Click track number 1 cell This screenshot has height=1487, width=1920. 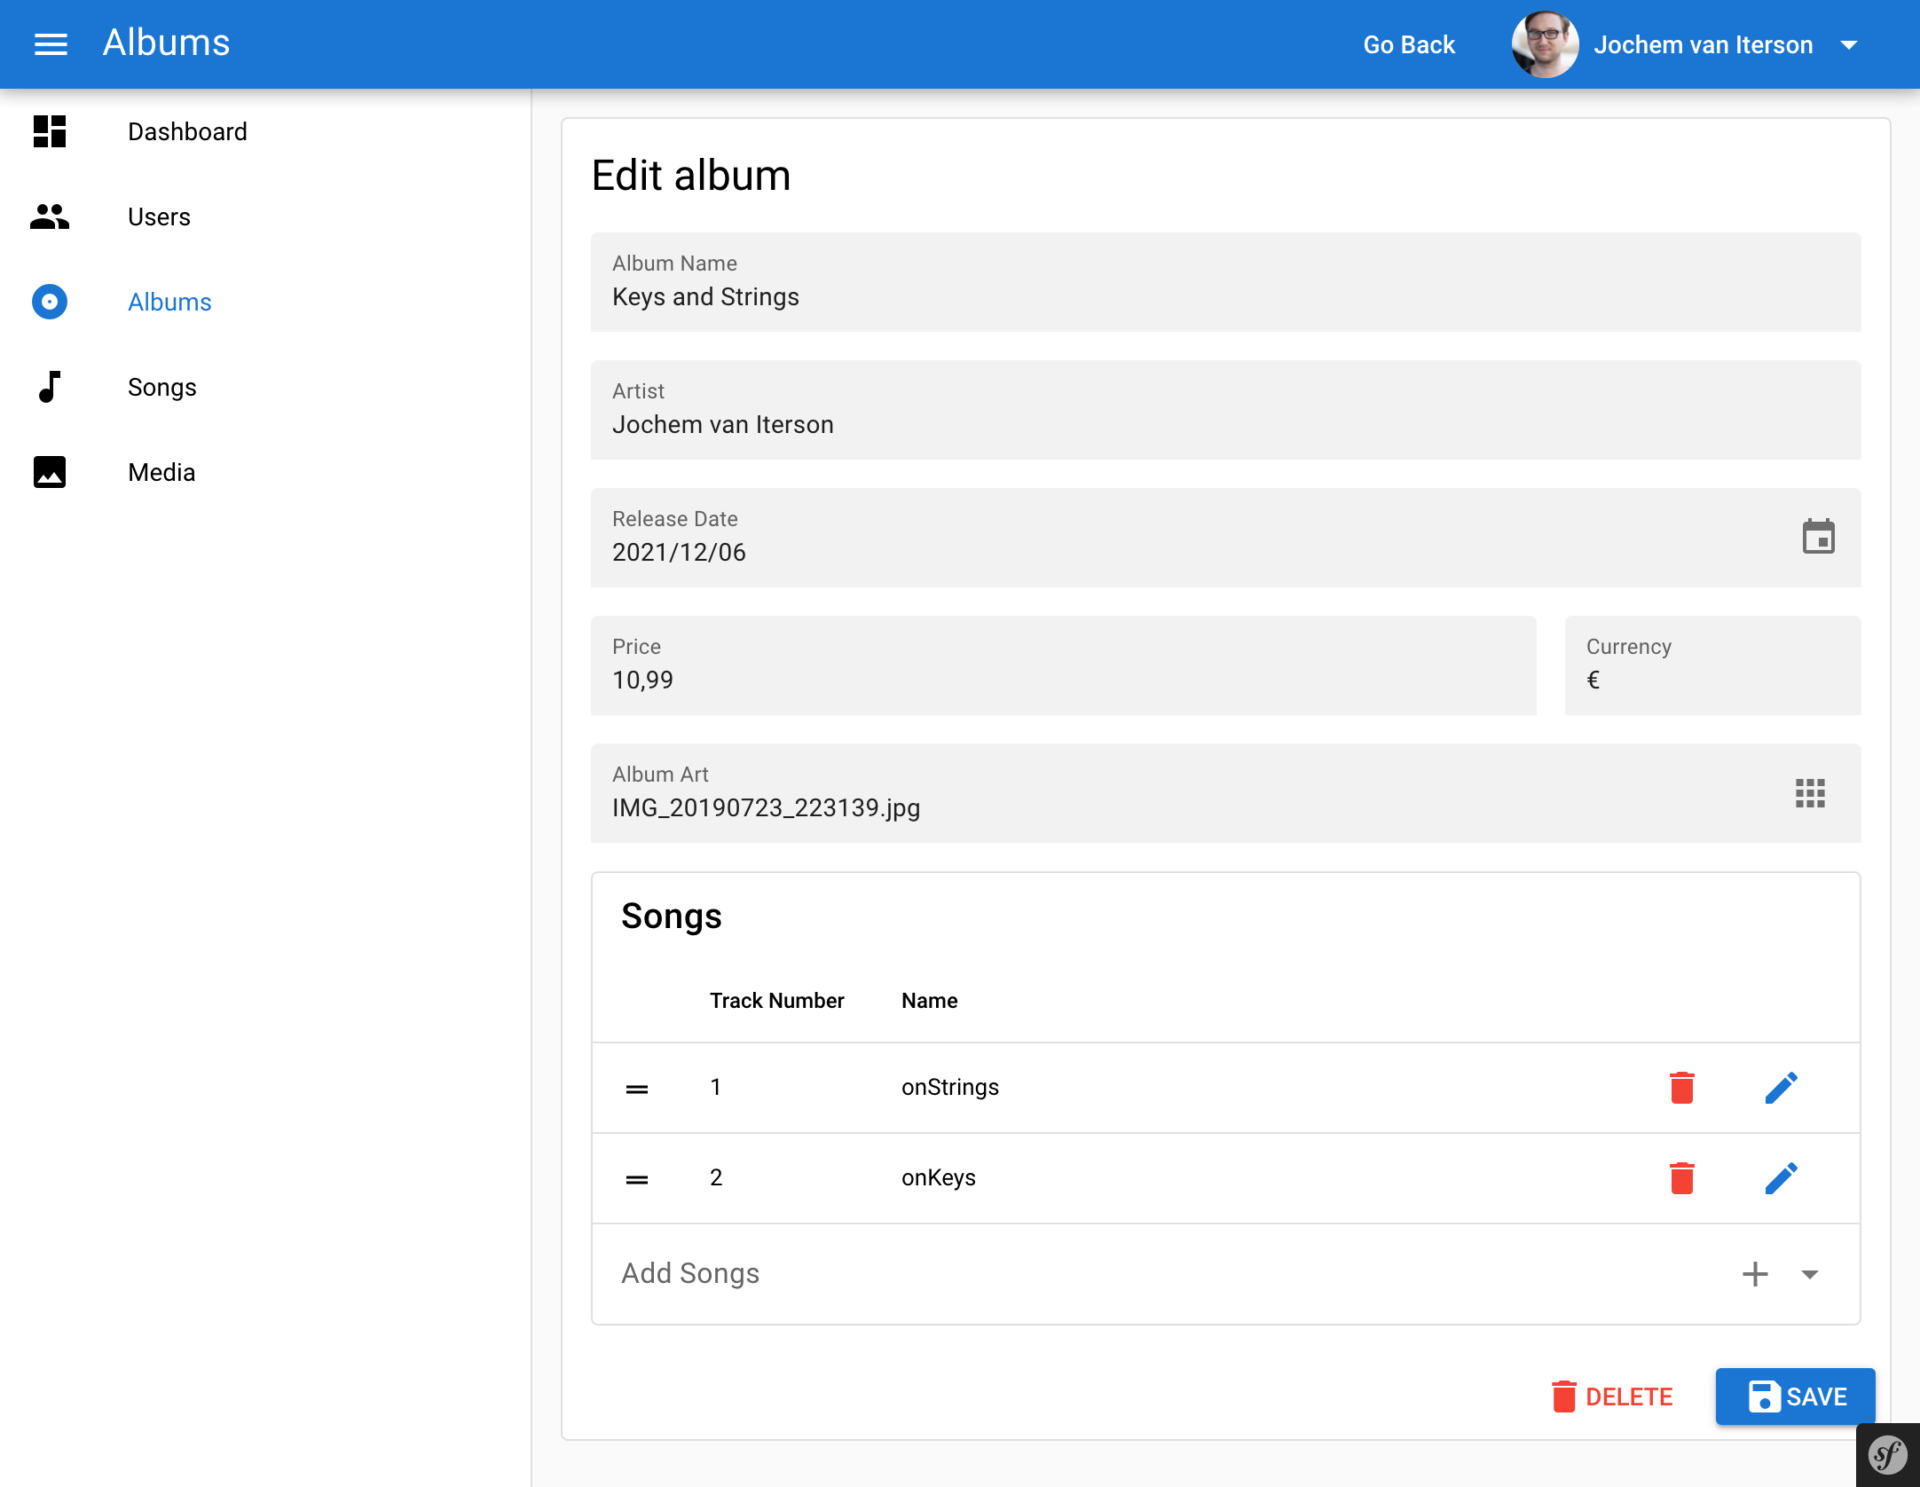point(716,1087)
